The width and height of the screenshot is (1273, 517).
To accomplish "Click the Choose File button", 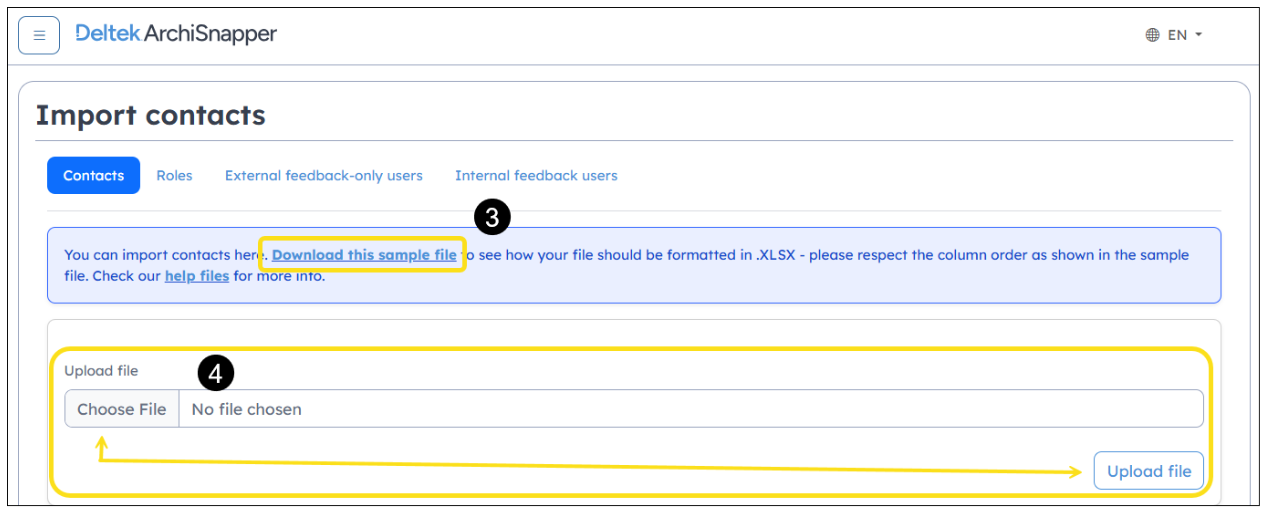I will click(122, 409).
